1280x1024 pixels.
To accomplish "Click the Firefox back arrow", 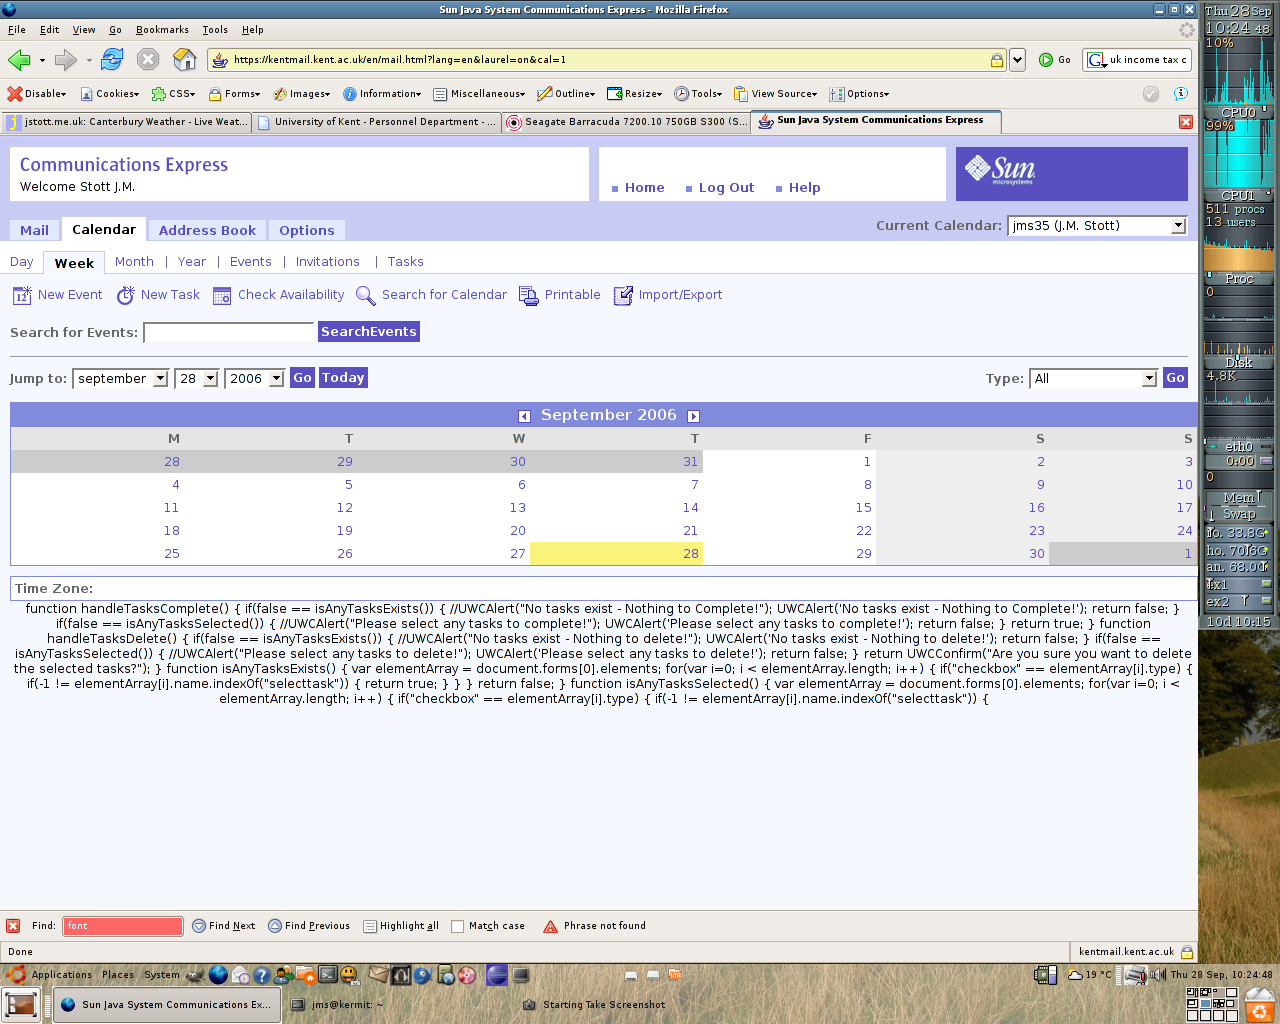I will click(x=19, y=60).
